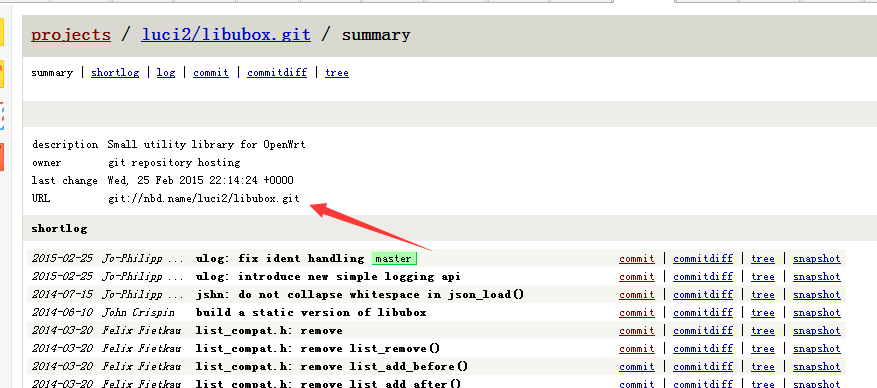This screenshot has height=388, width=877.
Task: Open luci2/libubox.git breadcrumb link
Action: click(226, 35)
